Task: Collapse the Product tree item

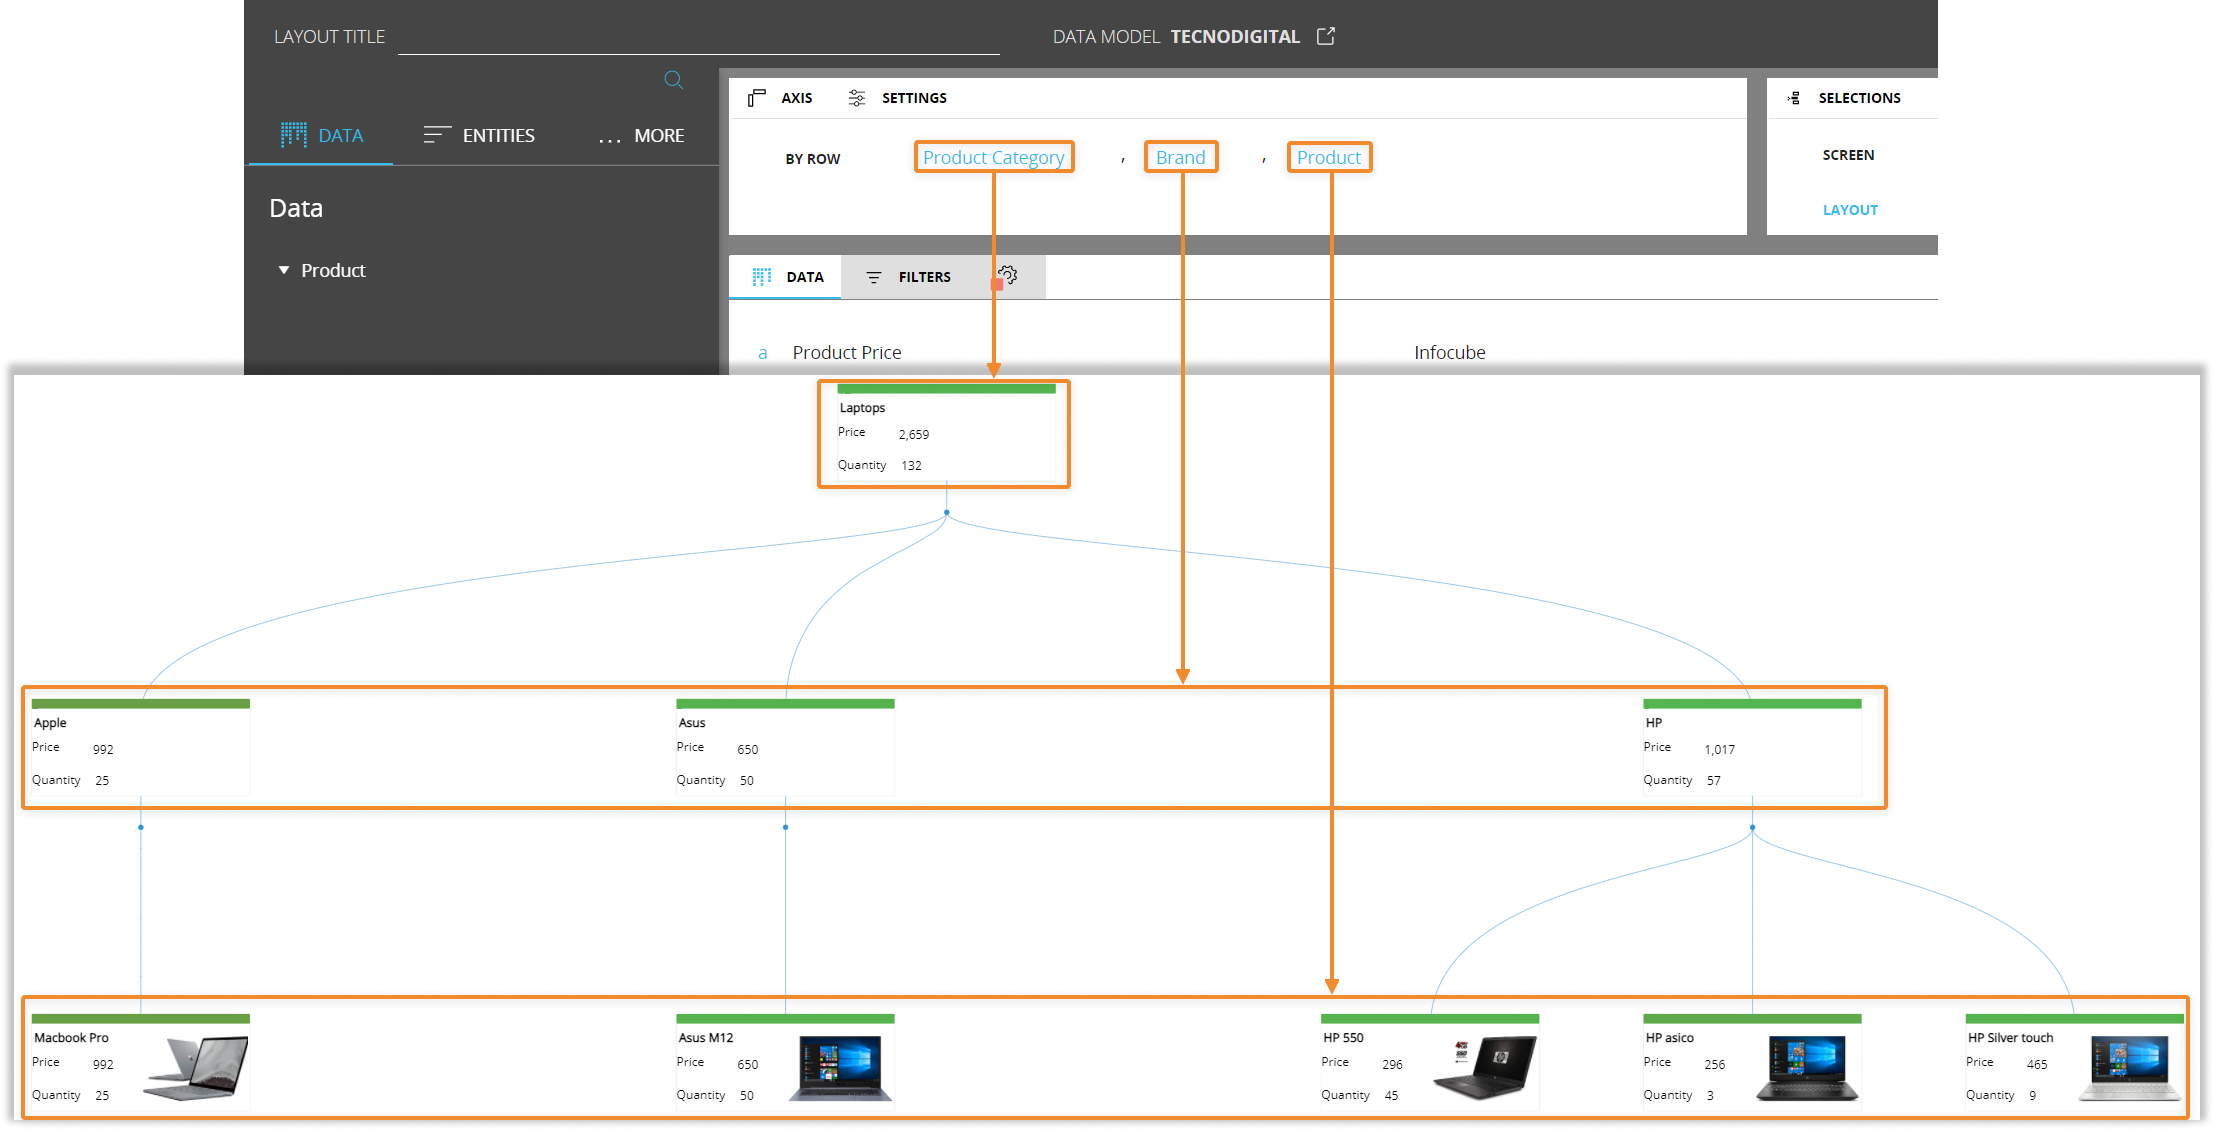Action: tap(284, 270)
